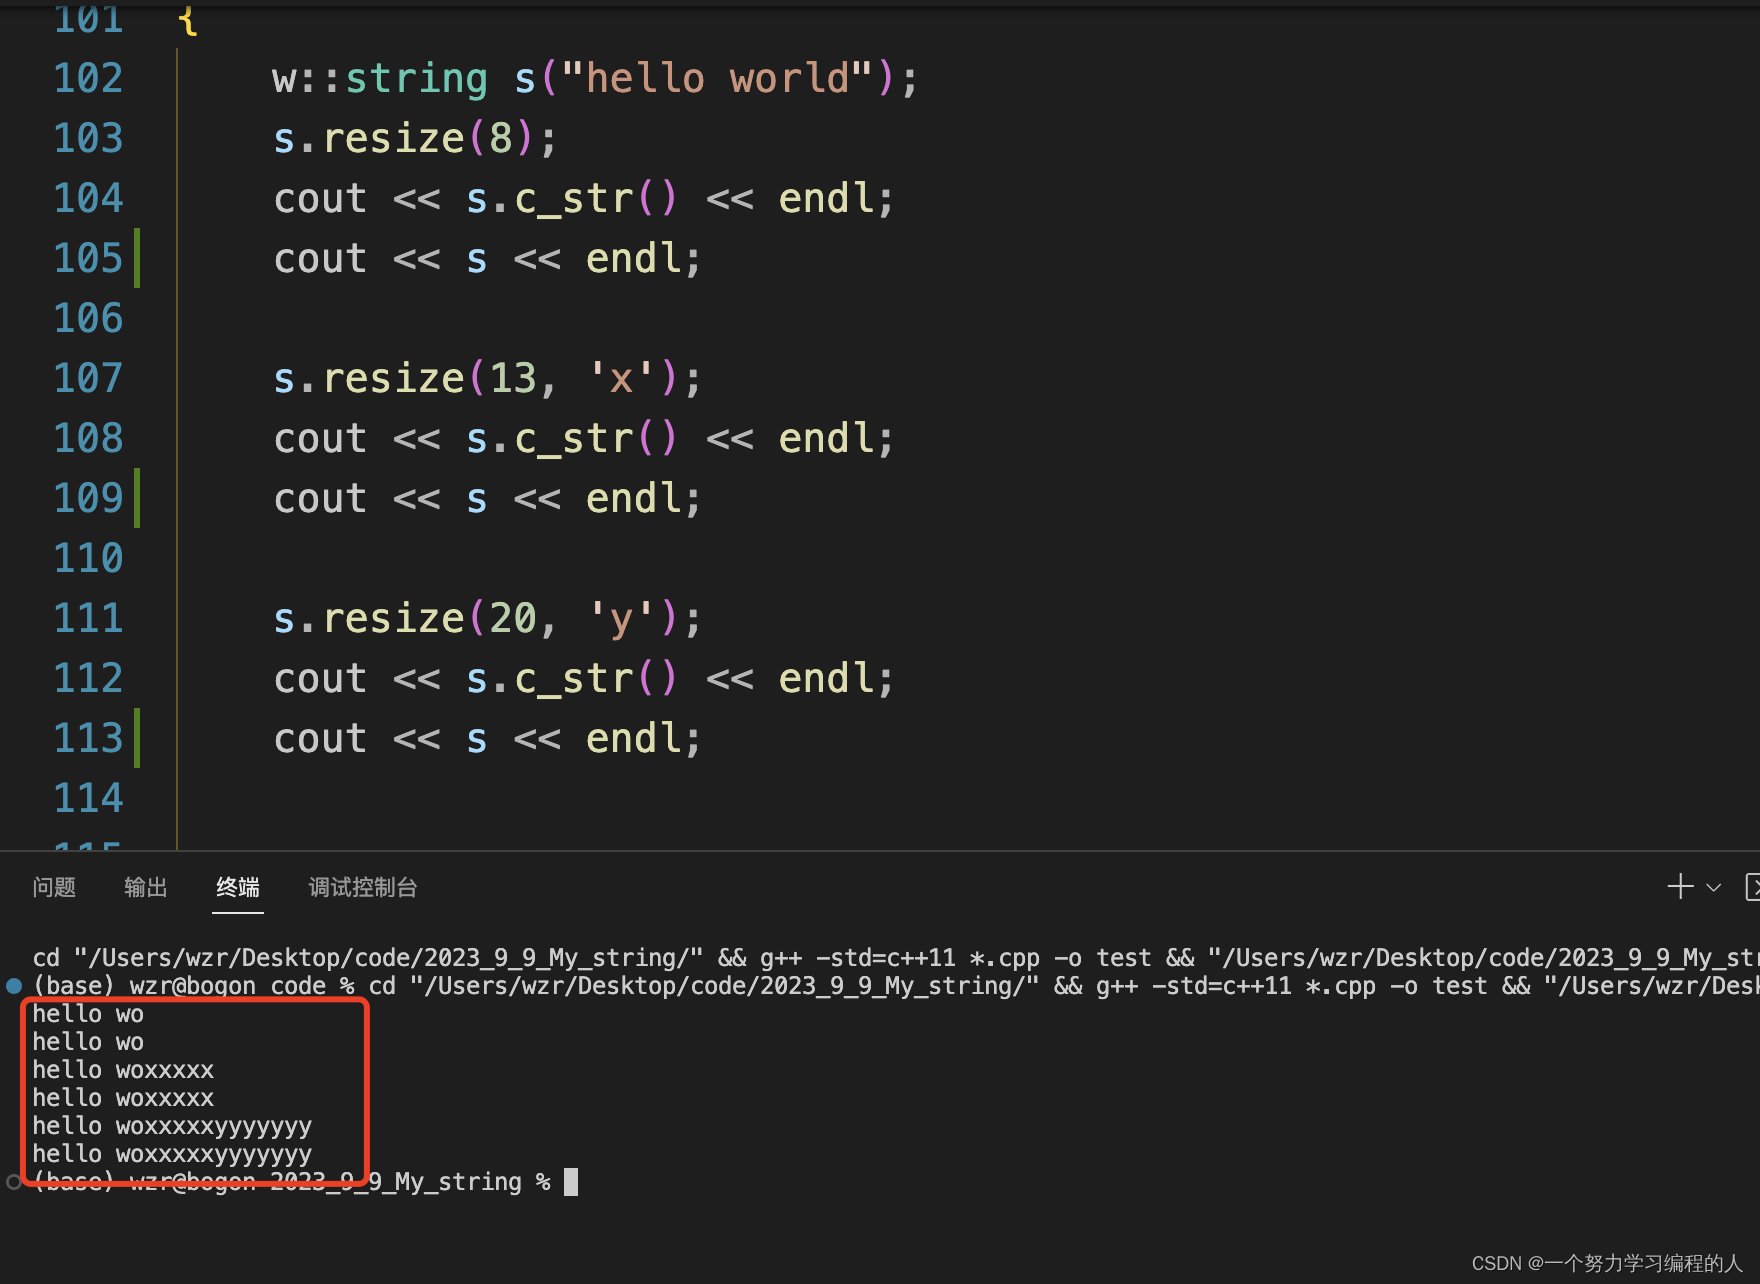
Task: Open the 调试控制台 debug console tab
Action: tap(363, 887)
